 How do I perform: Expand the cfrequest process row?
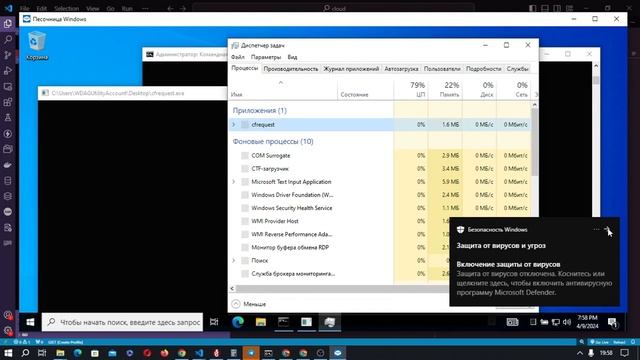[x=234, y=124]
